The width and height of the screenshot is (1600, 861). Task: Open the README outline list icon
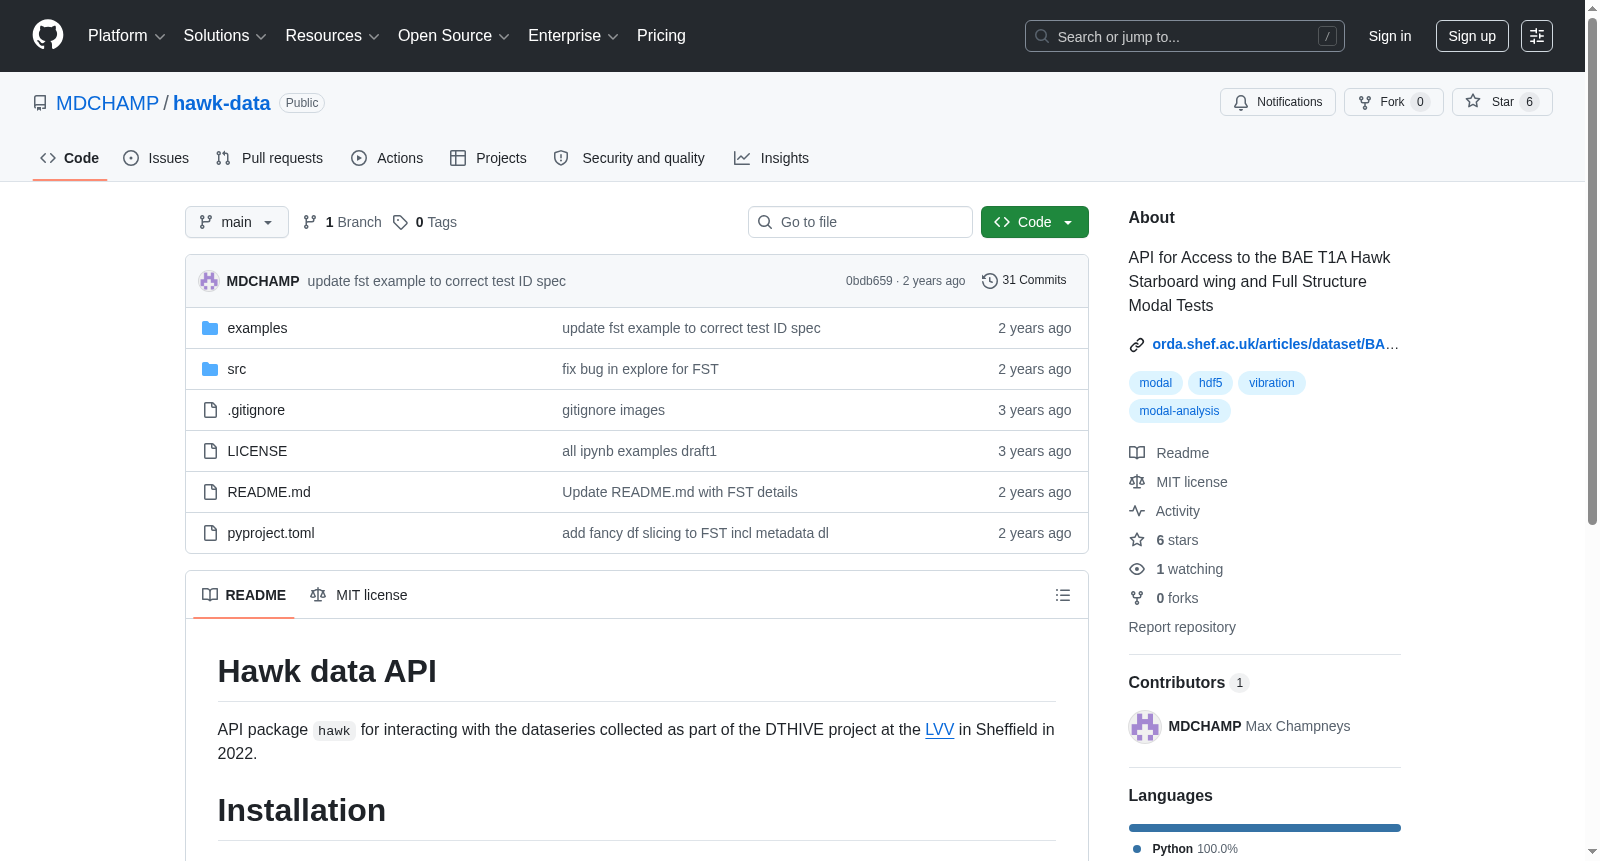[x=1063, y=595]
